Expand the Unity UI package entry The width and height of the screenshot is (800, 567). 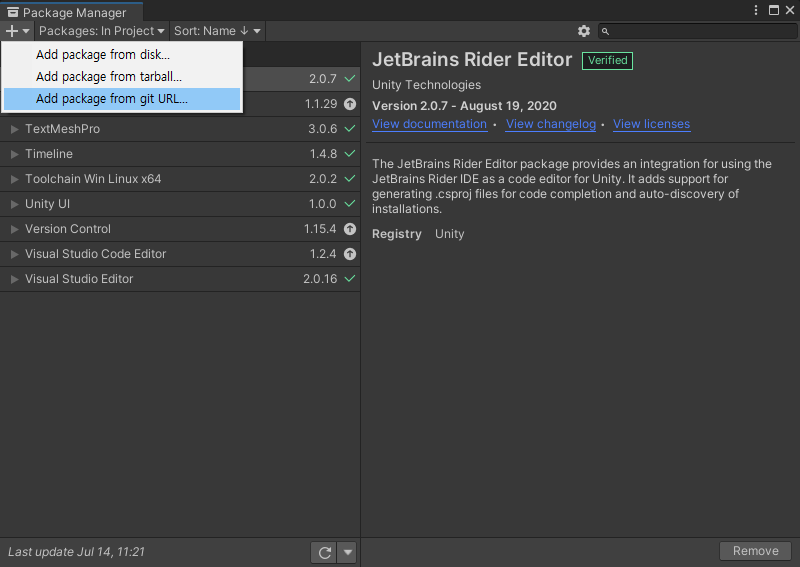coord(15,204)
